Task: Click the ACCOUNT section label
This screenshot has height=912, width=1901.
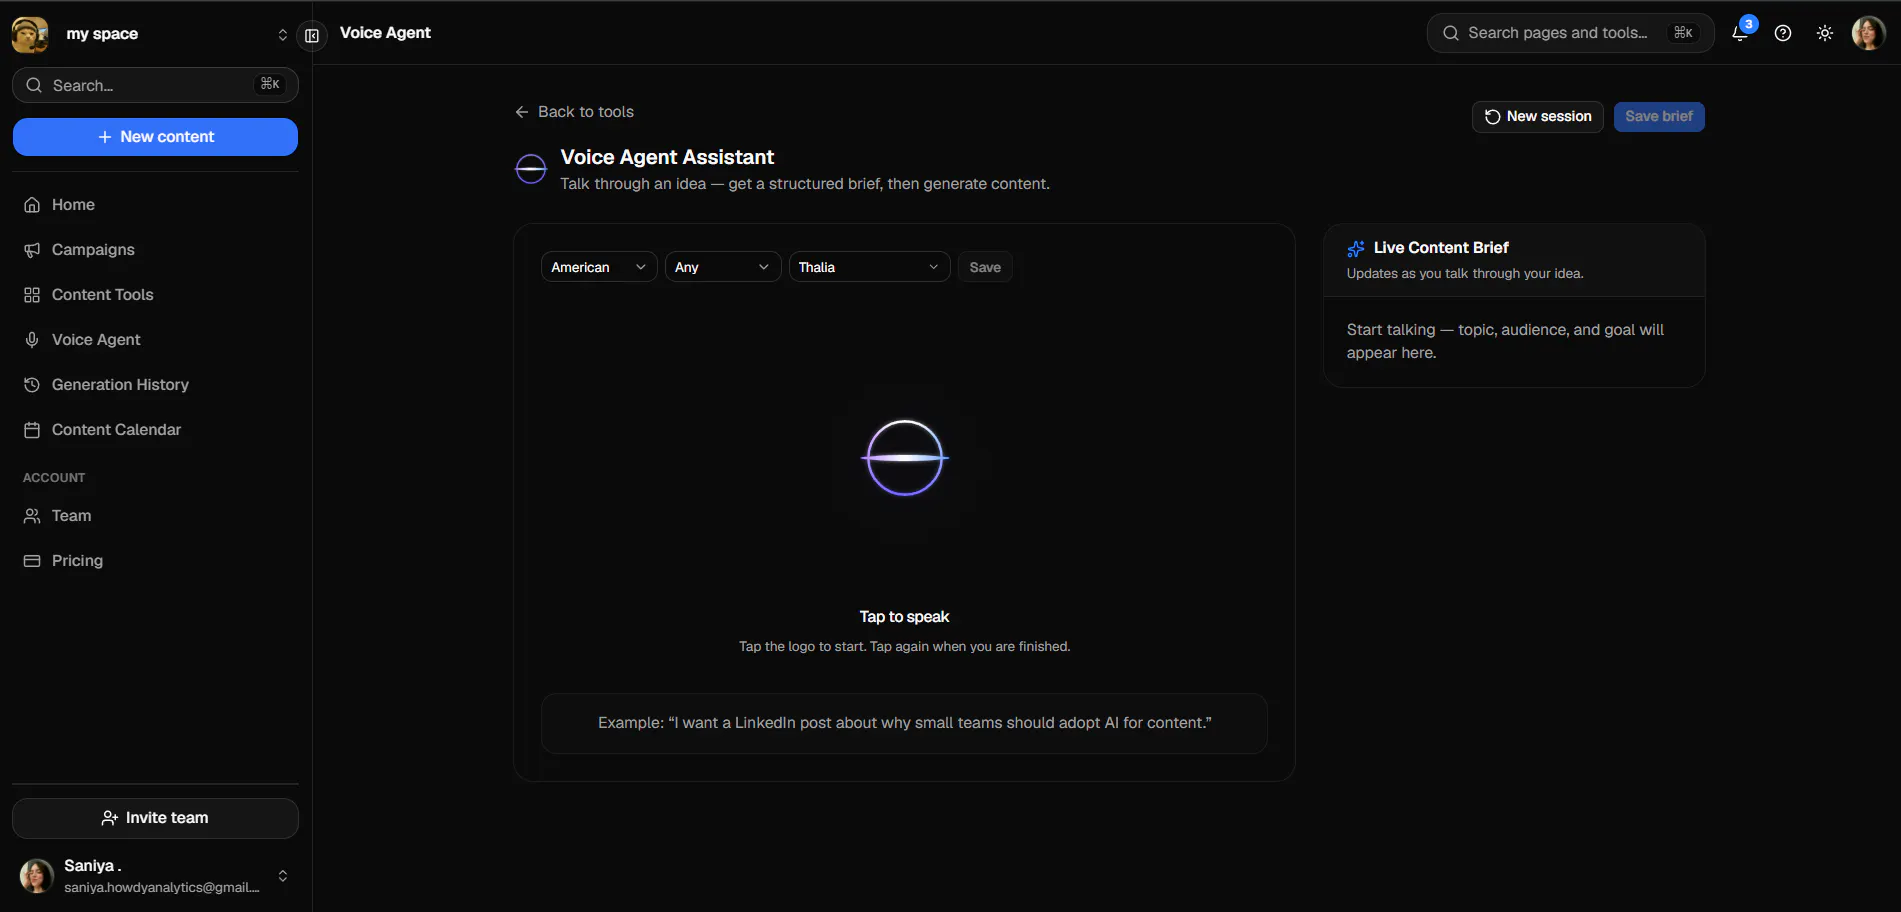Action: pyautogui.click(x=54, y=478)
